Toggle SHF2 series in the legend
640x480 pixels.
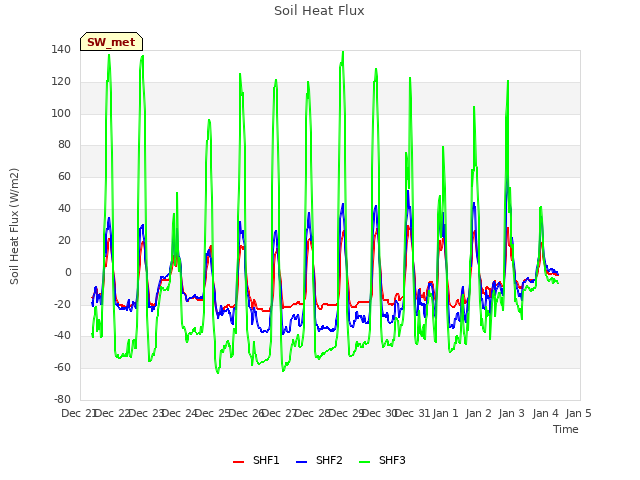click(319, 460)
